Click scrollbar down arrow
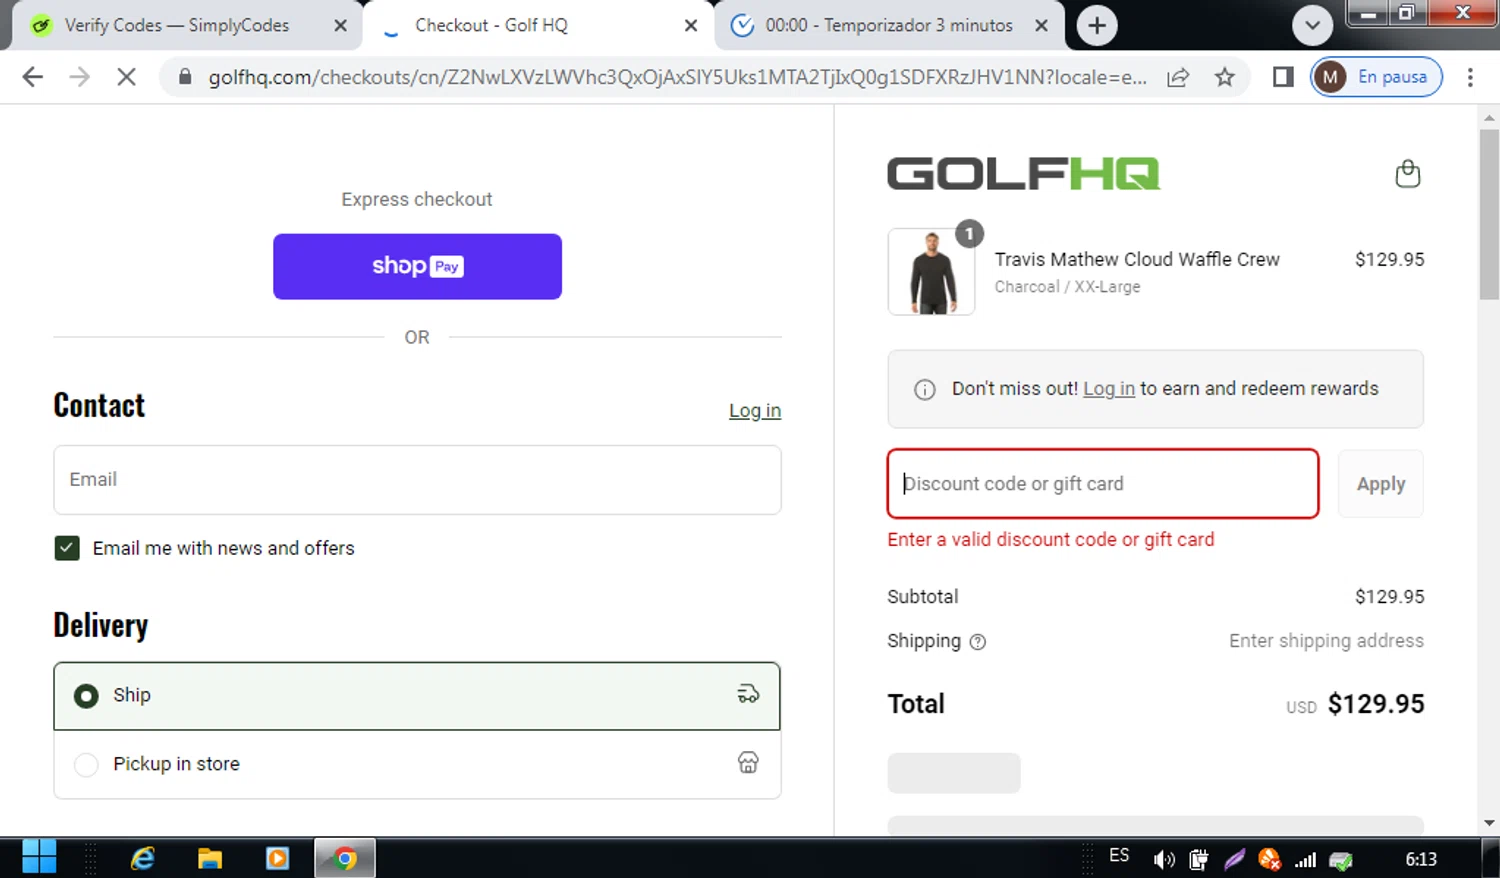Image resolution: width=1500 pixels, height=878 pixels. tap(1489, 823)
